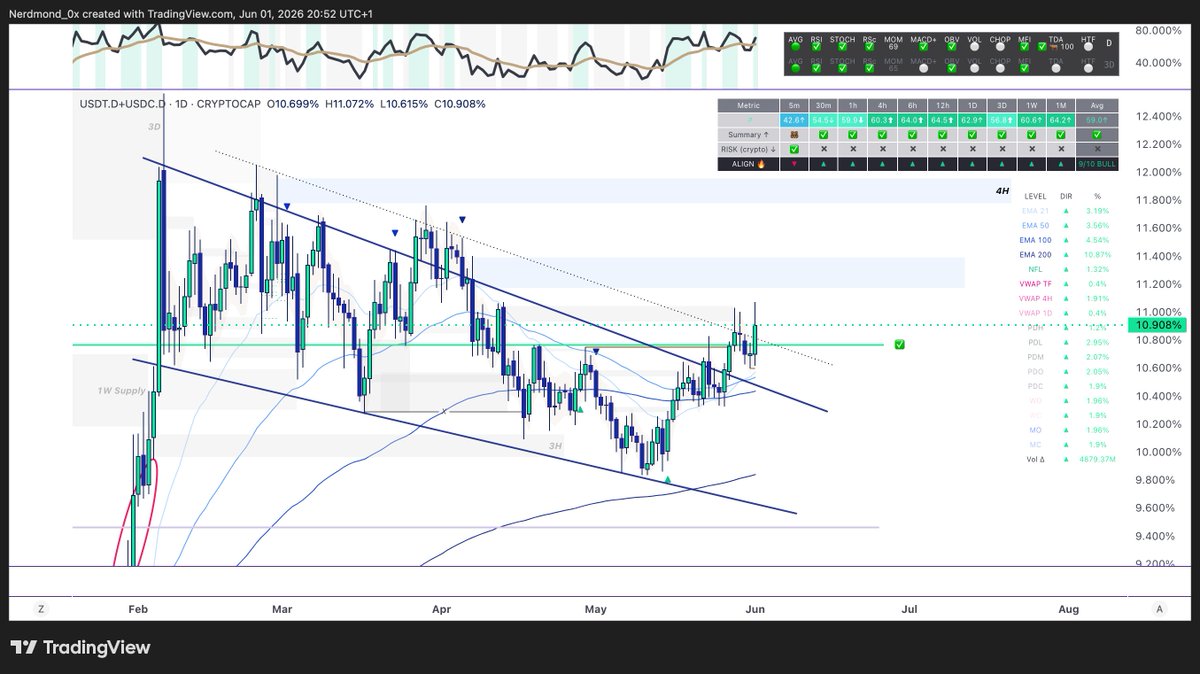Image resolution: width=1200 pixels, height=674 pixels.
Task: Click the bear emoji in the Summary row
Action: pyautogui.click(x=794, y=135)
